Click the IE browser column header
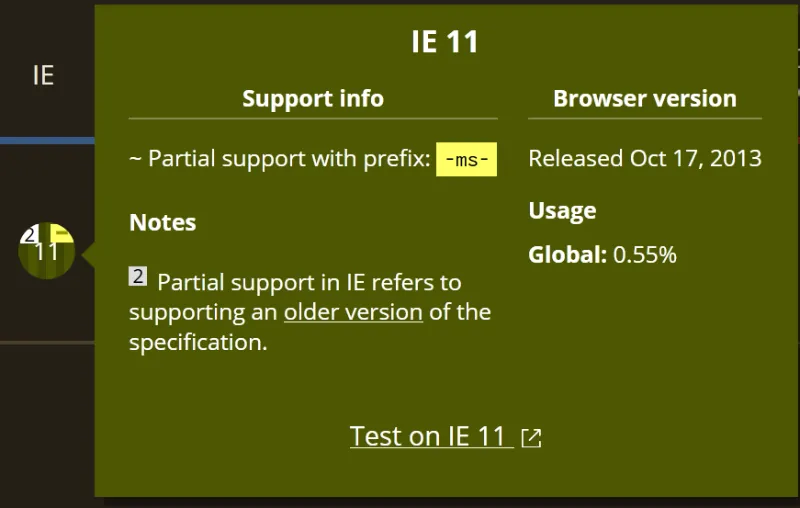 [x=43, y=75]
